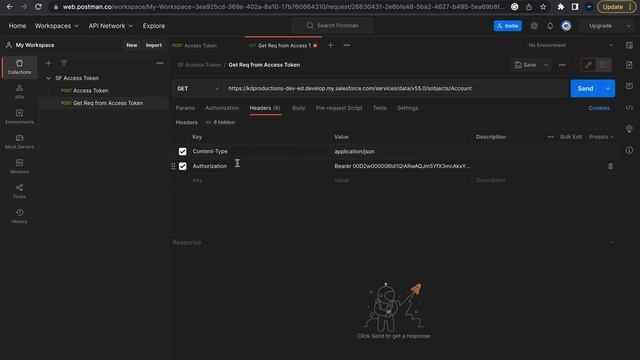The height and width of the screenshot is (360, 640).
Task: Switch to the Tests tab
Action: pos(380,108)
